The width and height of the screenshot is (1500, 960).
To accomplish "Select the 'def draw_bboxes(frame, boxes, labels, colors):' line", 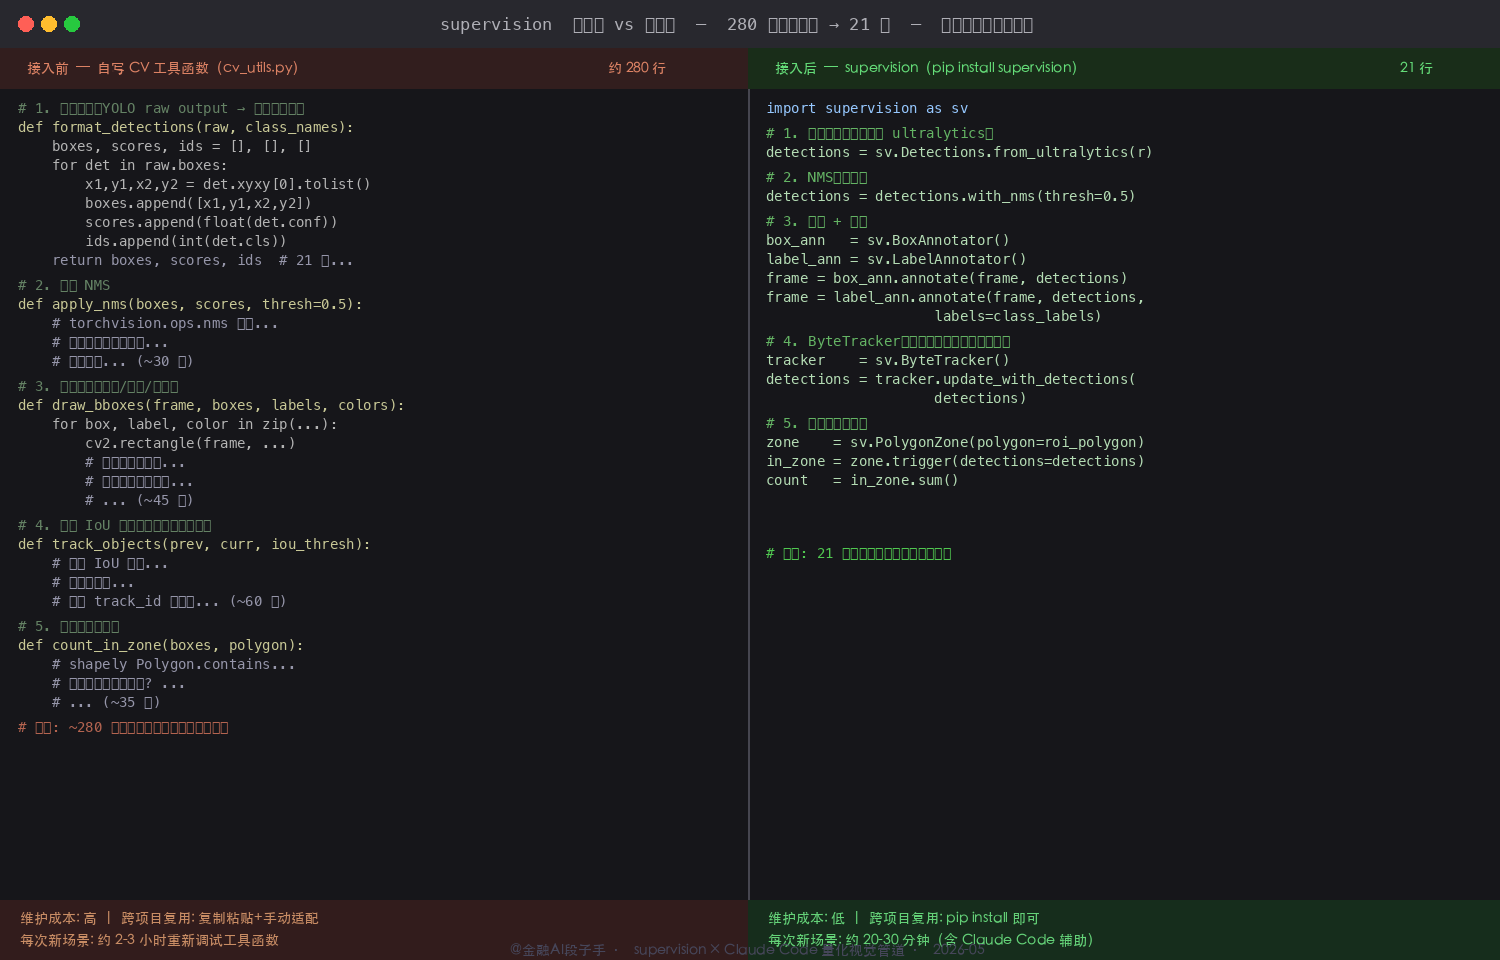I will [211, 405].
